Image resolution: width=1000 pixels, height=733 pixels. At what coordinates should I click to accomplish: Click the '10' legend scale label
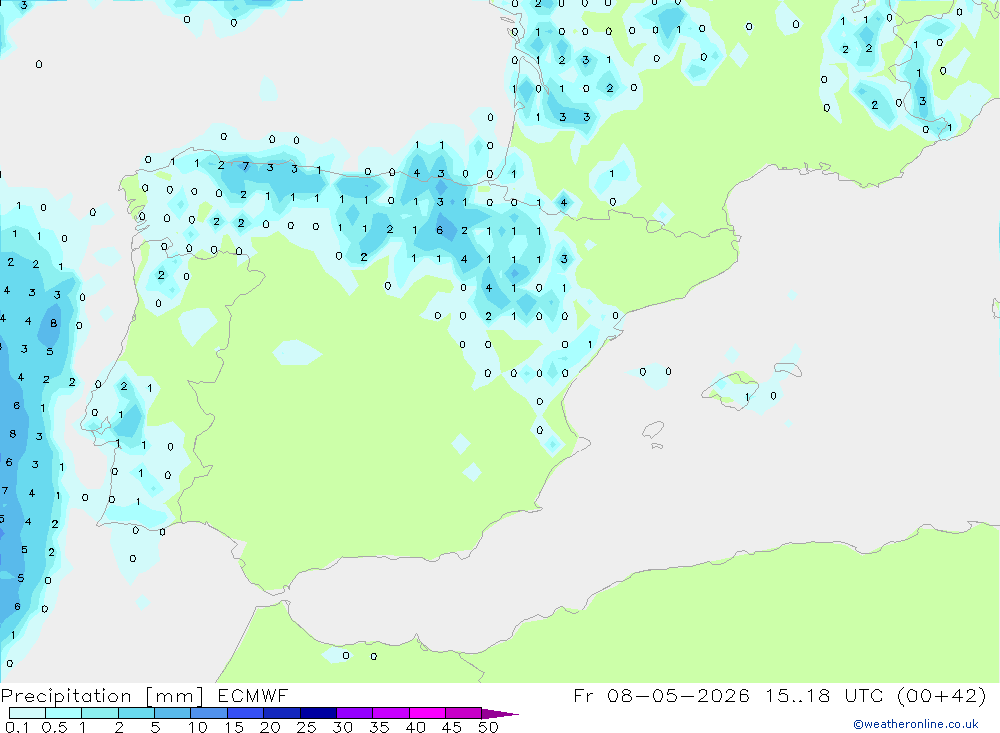coord(198,727)
